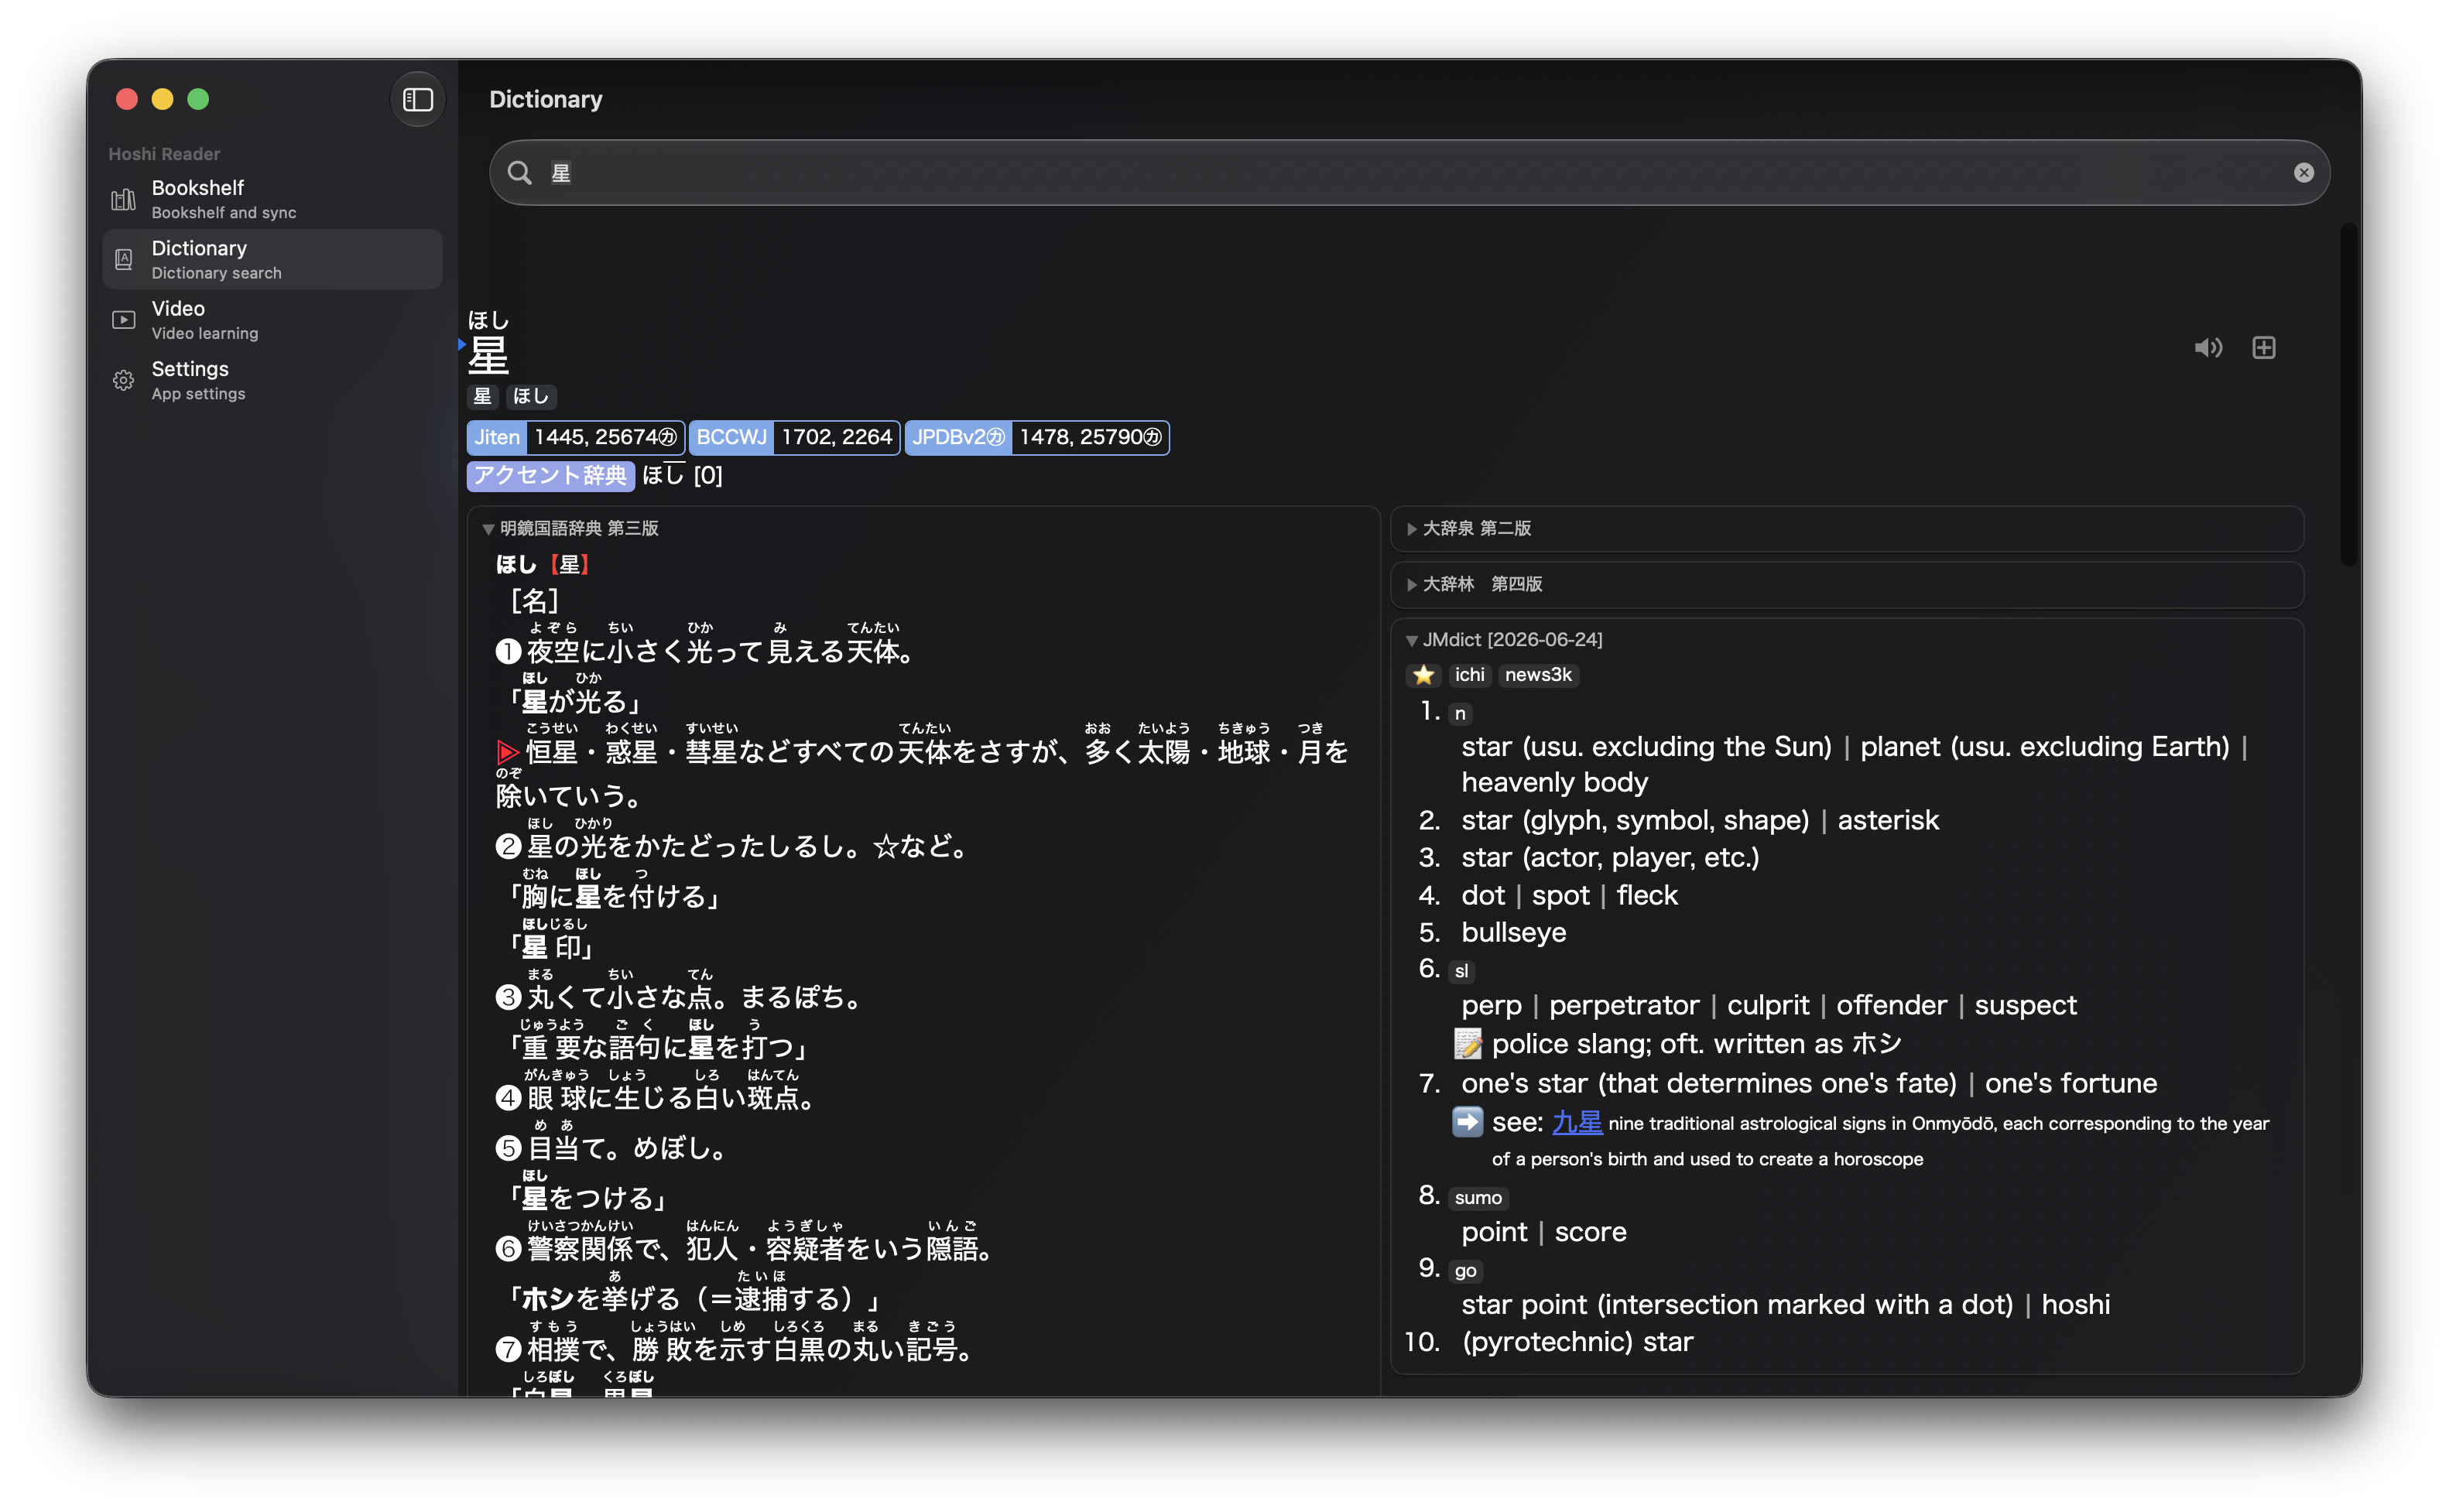The image size is (2449, 1512).
Task: Open Settings in the sidebar
Action: (x=272, y=380)
